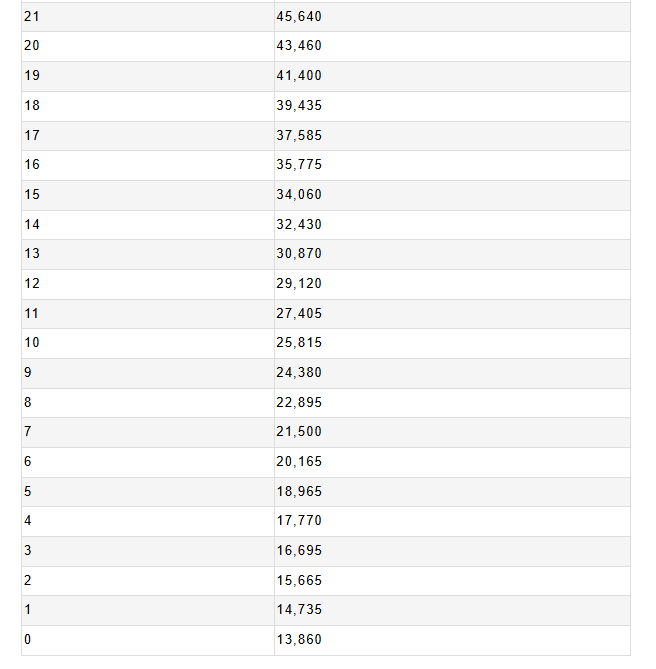
Task: Select row label 16 in first column
Action: point(32,165)
